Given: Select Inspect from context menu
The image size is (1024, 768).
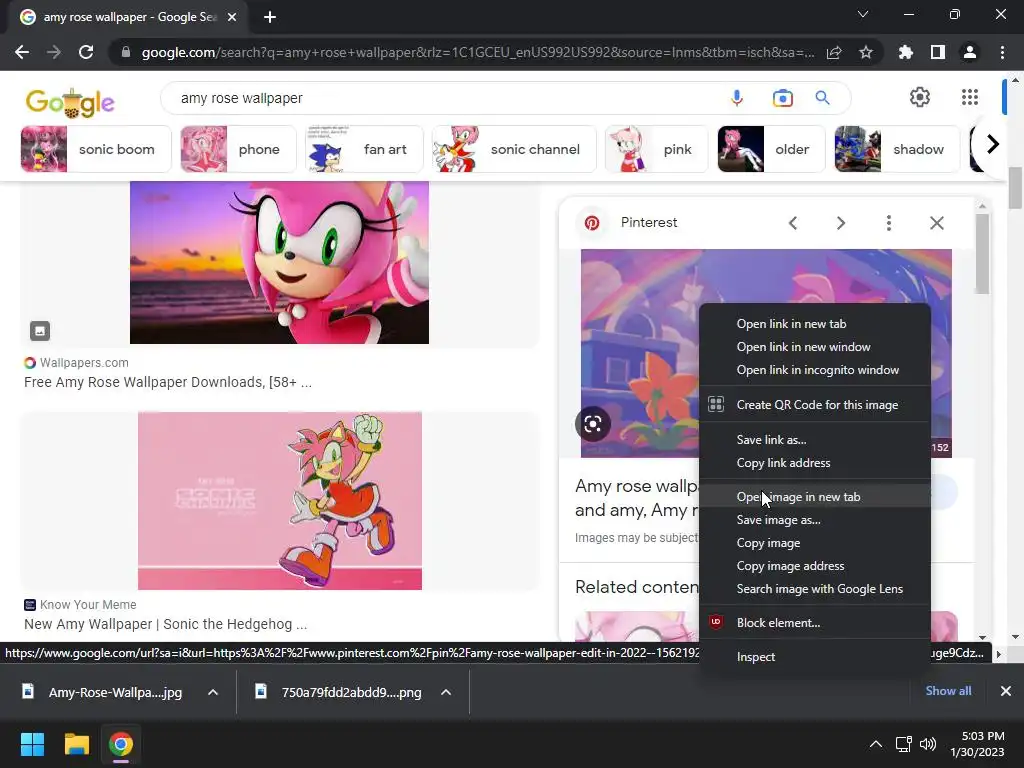Looking at the screenshot, I should 814,657.
